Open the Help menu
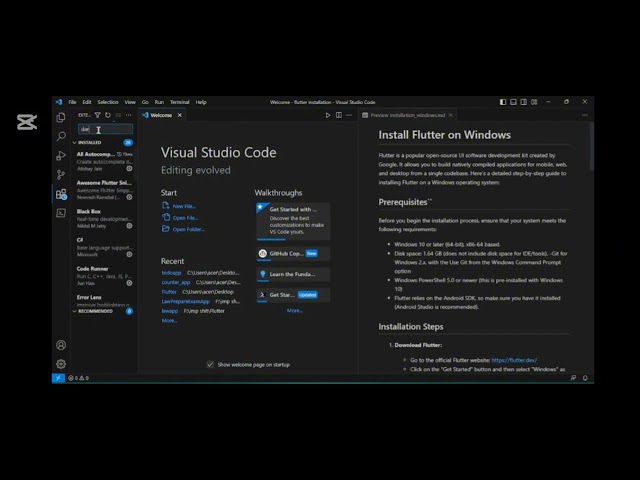Viewport: 640px width, 480px height. click(x=201, y=102)
